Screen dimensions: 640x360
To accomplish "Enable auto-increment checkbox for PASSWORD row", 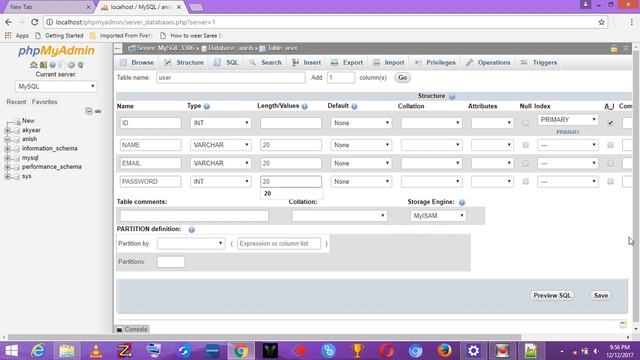I will point(610,182).
